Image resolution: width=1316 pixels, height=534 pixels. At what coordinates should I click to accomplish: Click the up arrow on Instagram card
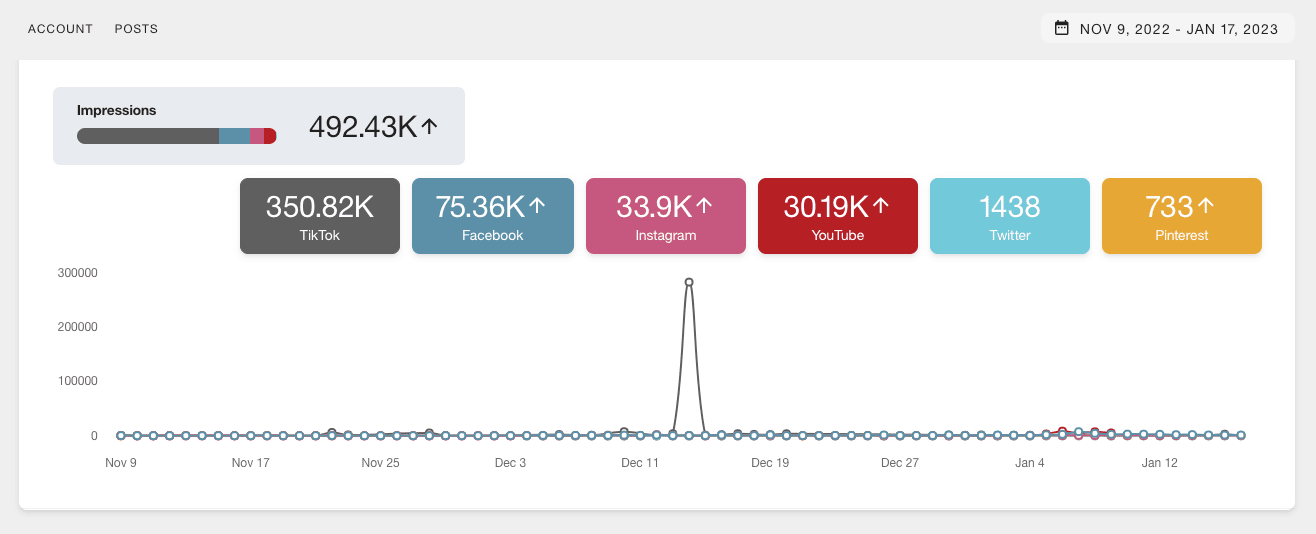pyautogui.click(x=704, y=206)
